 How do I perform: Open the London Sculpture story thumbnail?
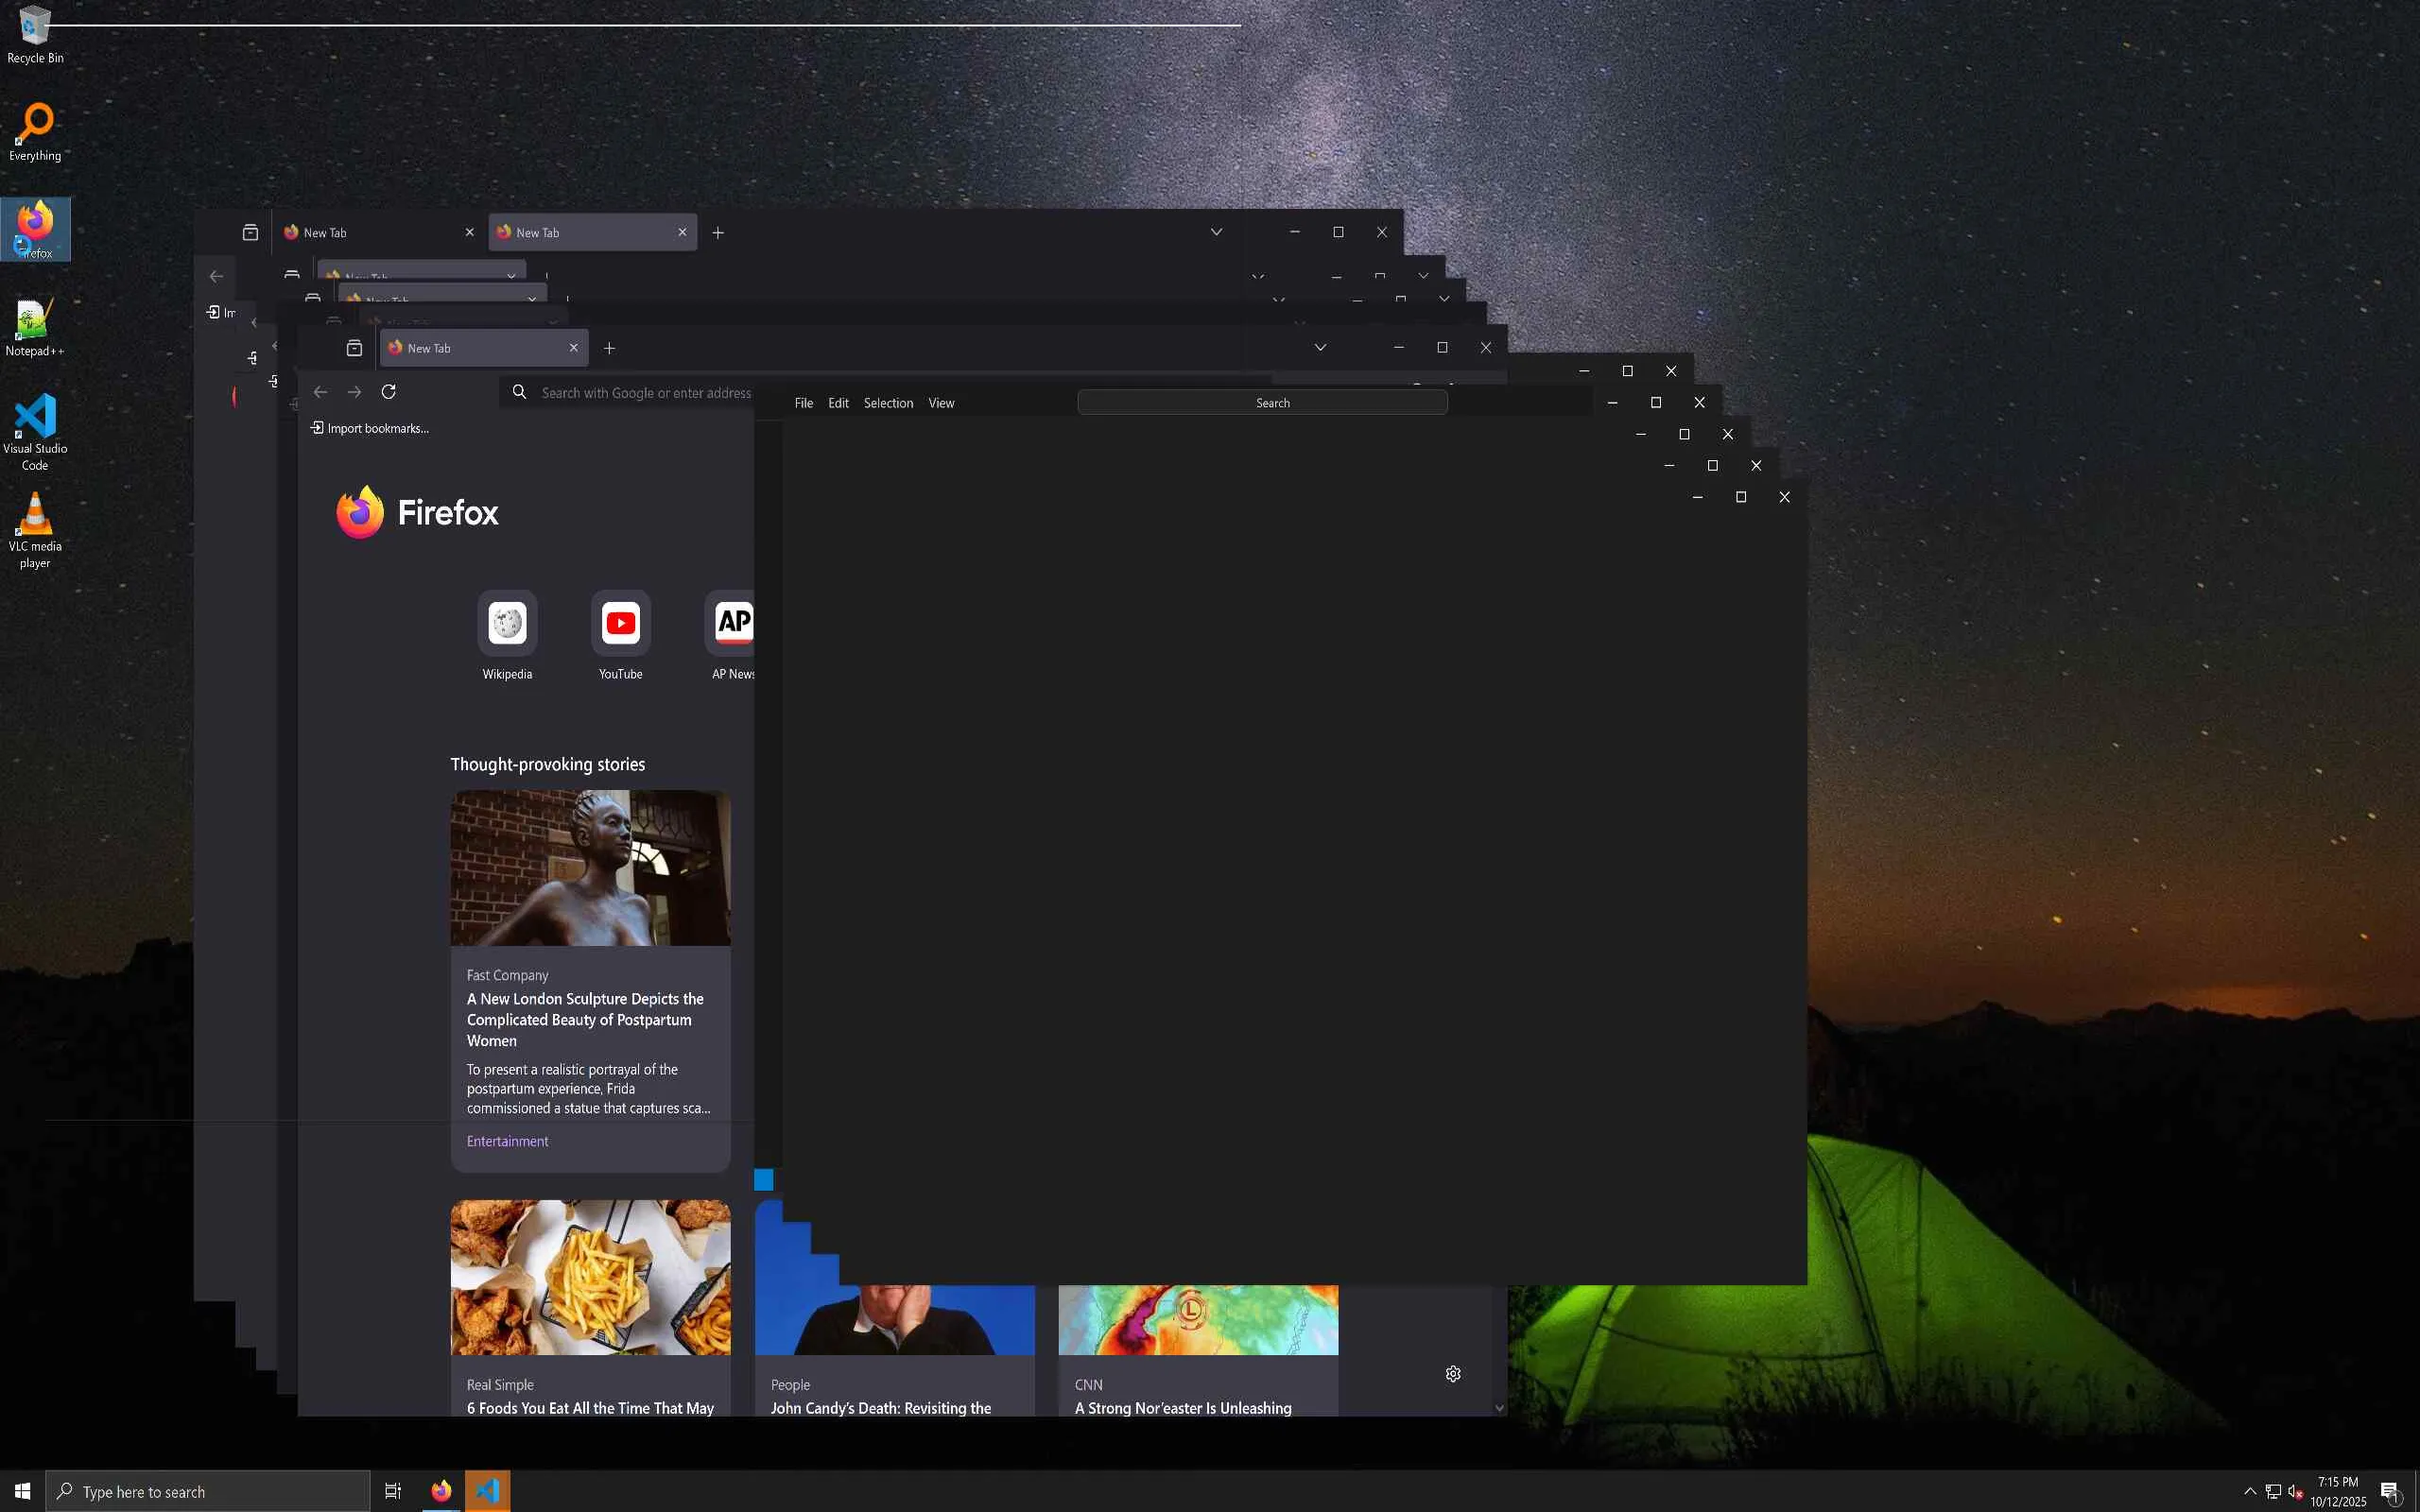point(590,867)
